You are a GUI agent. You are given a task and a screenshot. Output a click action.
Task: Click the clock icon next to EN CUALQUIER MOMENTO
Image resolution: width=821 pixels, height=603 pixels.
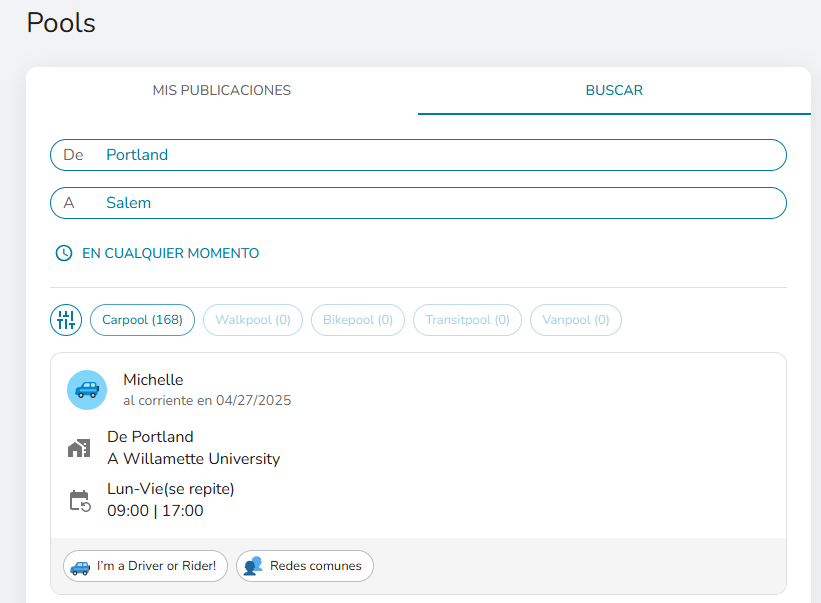point(65,253)
